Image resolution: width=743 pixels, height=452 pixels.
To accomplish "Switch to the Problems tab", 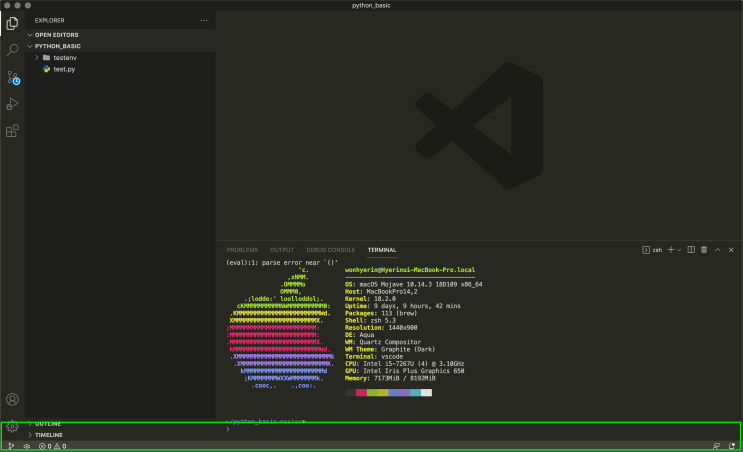I will tap(242, 250).
